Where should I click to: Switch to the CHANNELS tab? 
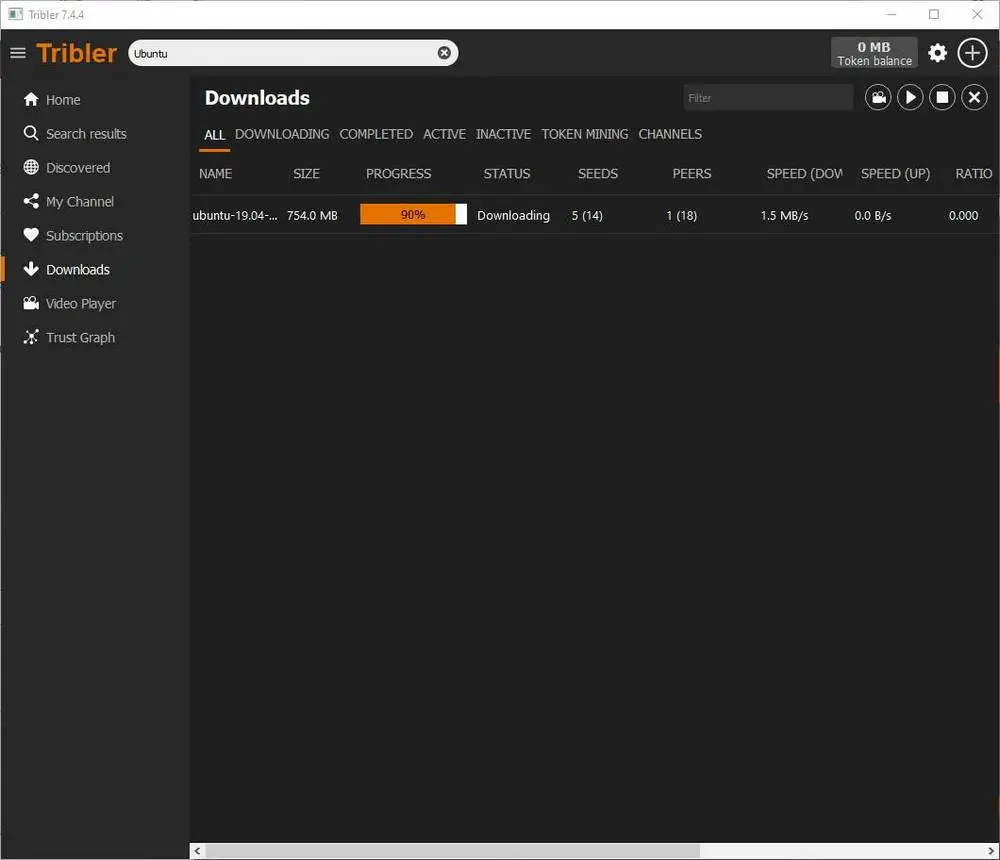click(x=670, y=134)
